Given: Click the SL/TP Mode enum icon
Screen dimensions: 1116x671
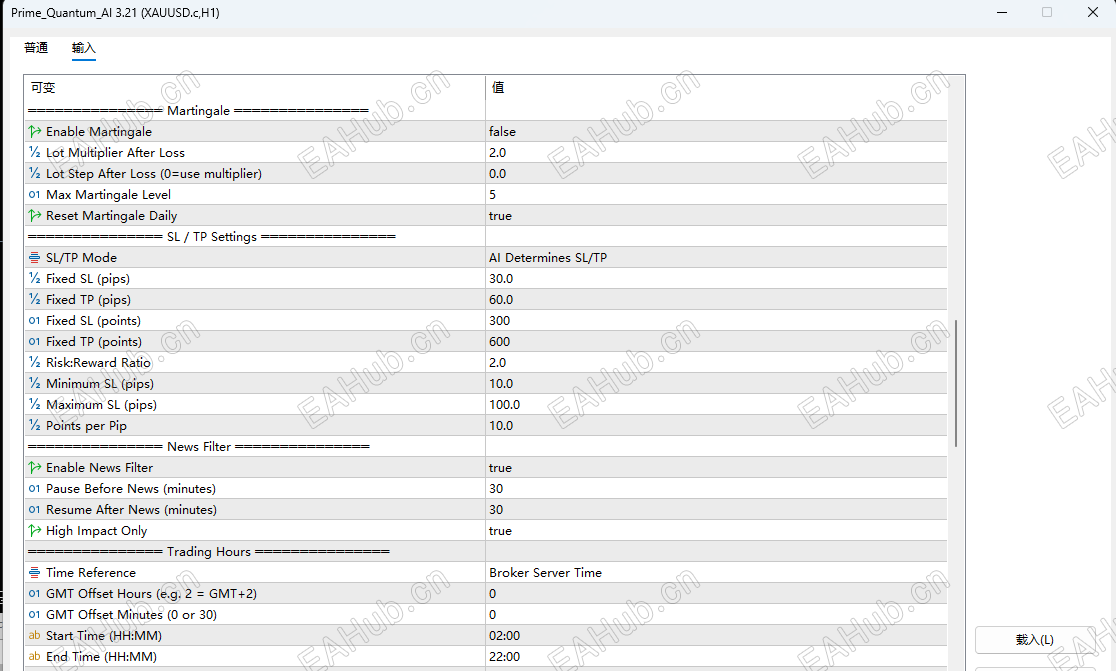Looking at the screenshot, I should coord(34,258).
